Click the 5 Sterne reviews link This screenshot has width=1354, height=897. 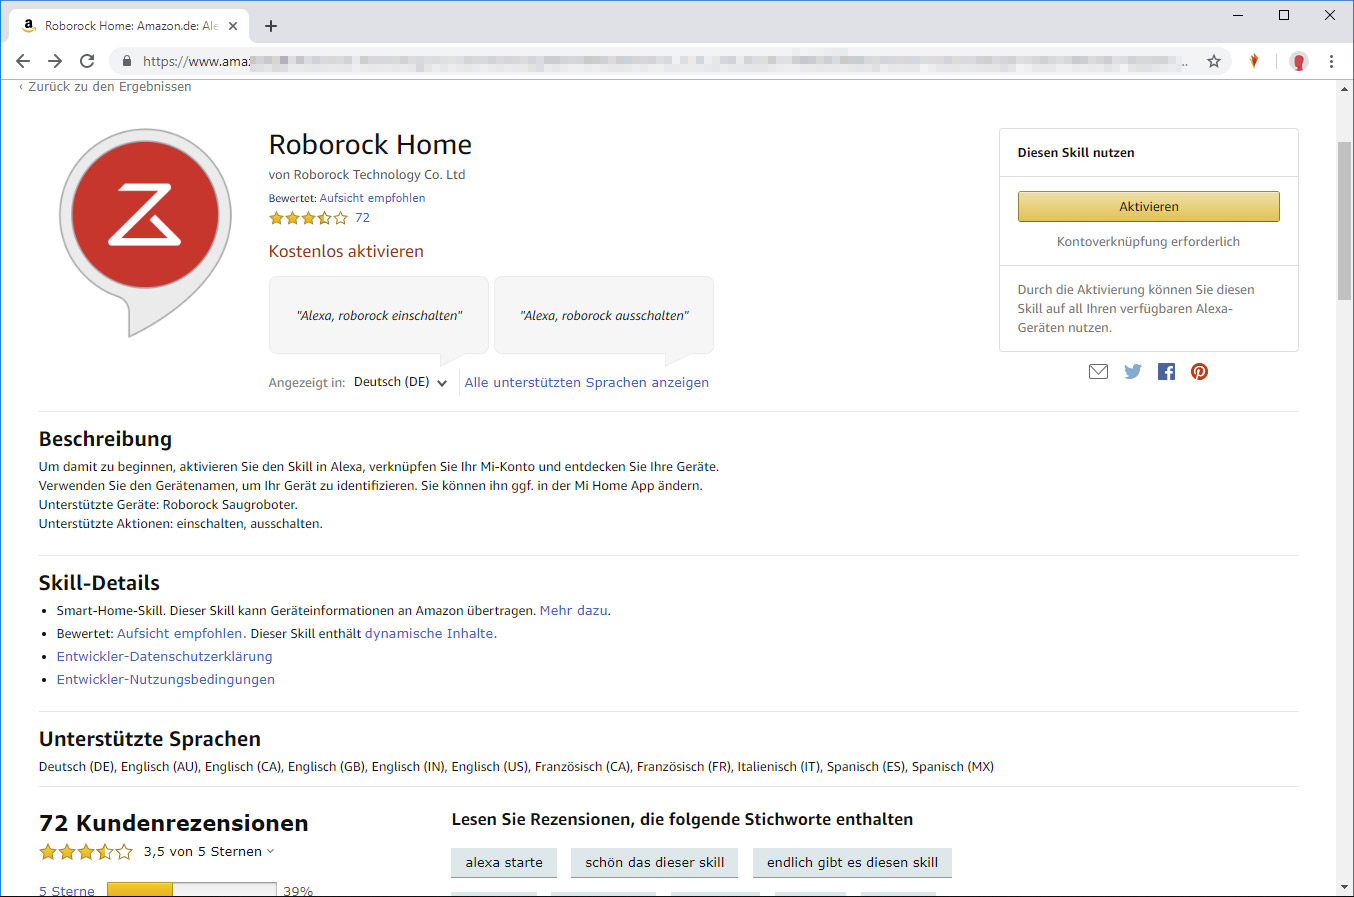click(x=67, y=890)
